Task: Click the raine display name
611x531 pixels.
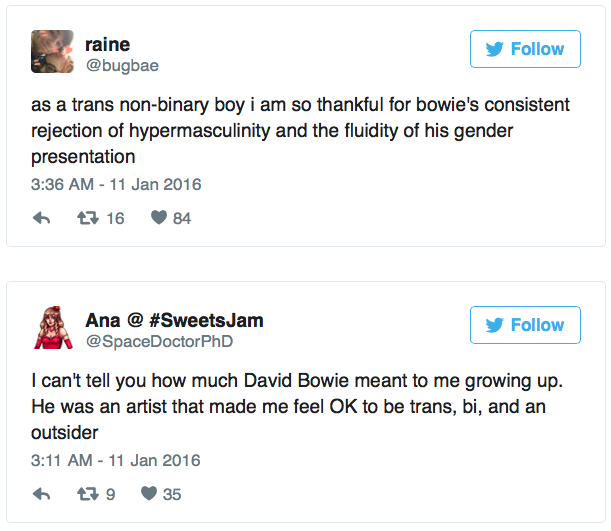Action: tap(107, 44)
